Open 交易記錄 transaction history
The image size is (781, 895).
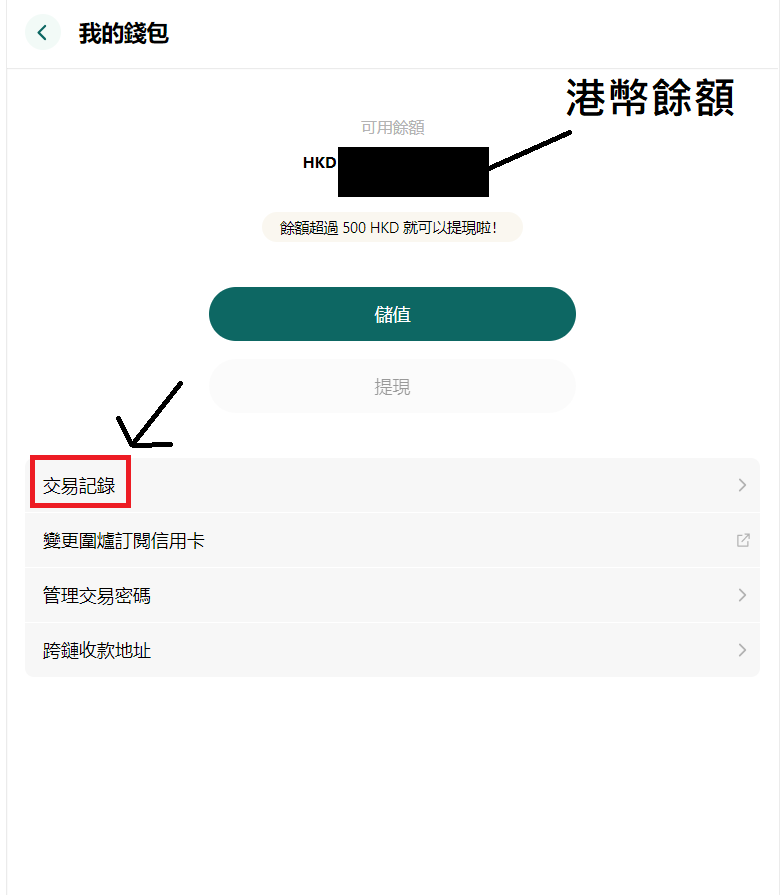(392, 485)
